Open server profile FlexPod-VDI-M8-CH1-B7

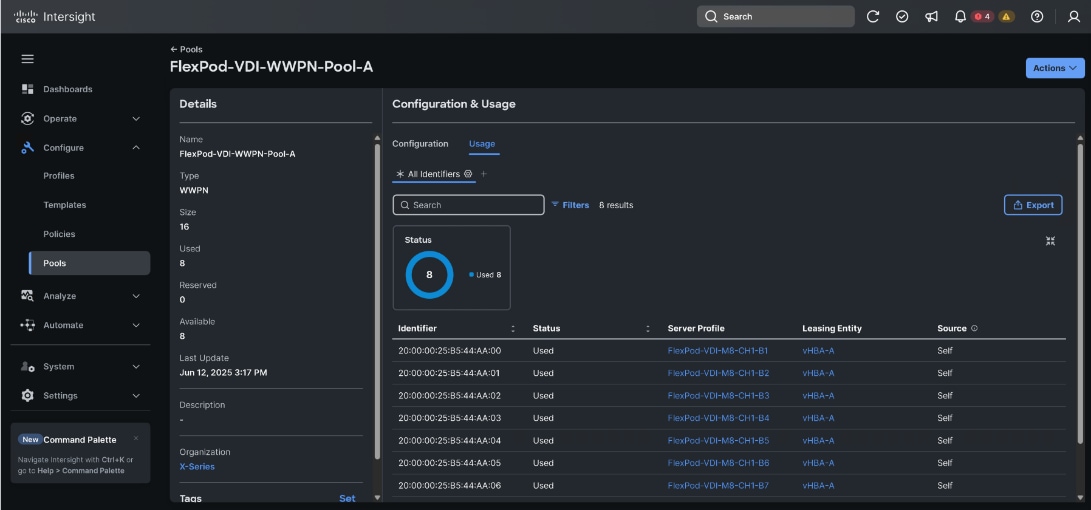718,486
